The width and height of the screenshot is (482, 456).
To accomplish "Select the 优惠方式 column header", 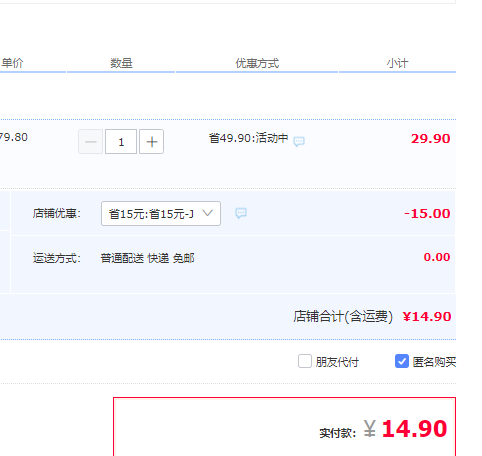I will tap(257, 63).
